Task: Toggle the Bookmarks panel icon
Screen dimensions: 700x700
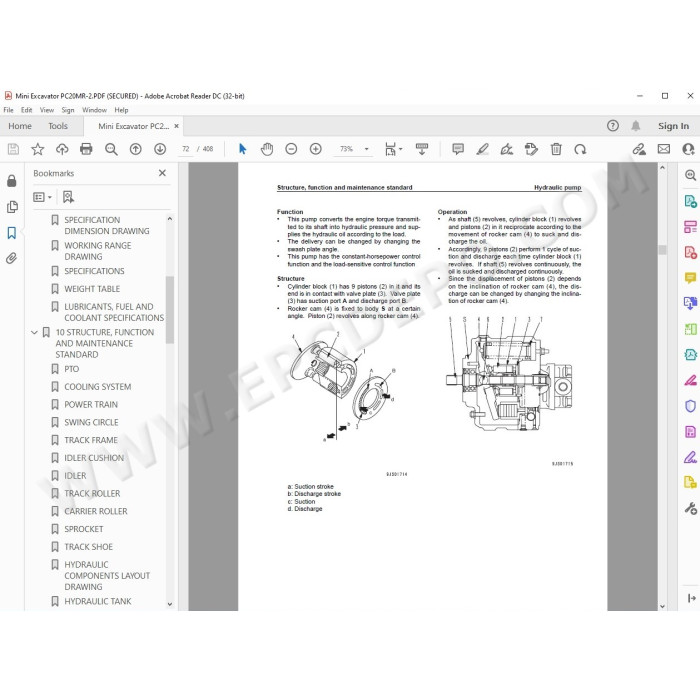Action: [12, 233]
